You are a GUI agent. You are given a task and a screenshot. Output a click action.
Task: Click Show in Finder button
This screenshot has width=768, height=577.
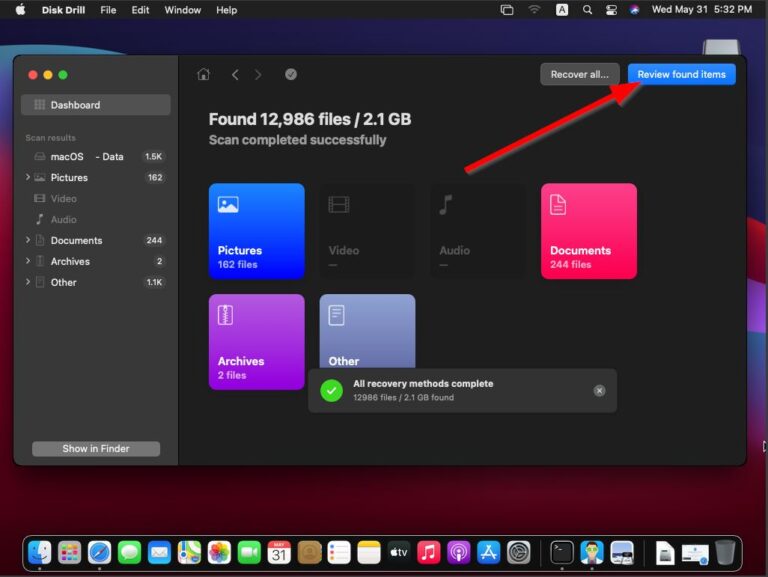pos(96,449)
